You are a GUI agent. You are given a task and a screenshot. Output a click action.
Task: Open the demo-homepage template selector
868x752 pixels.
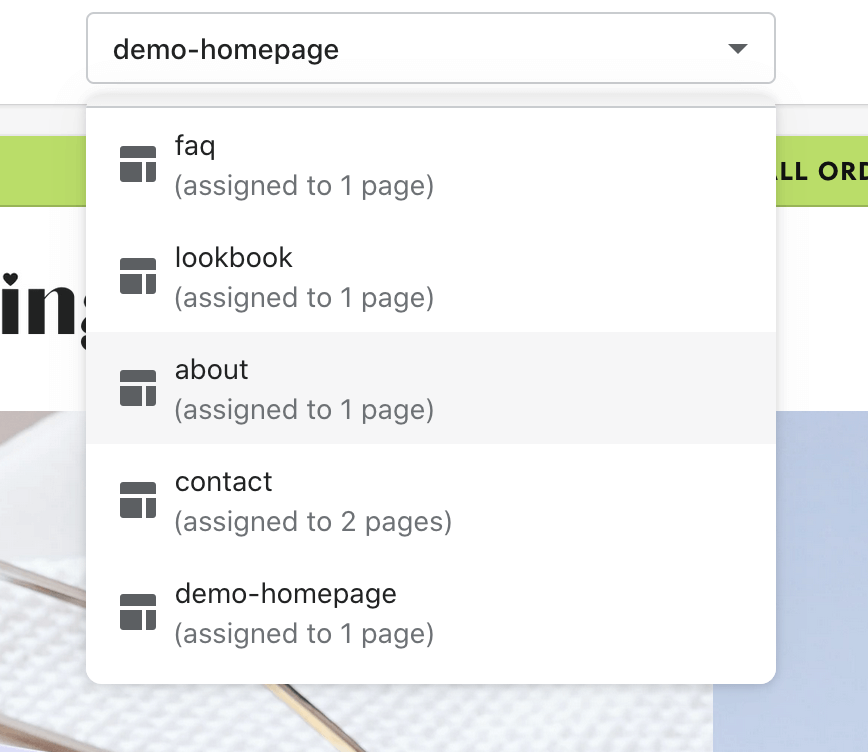[x=430, y=47]
